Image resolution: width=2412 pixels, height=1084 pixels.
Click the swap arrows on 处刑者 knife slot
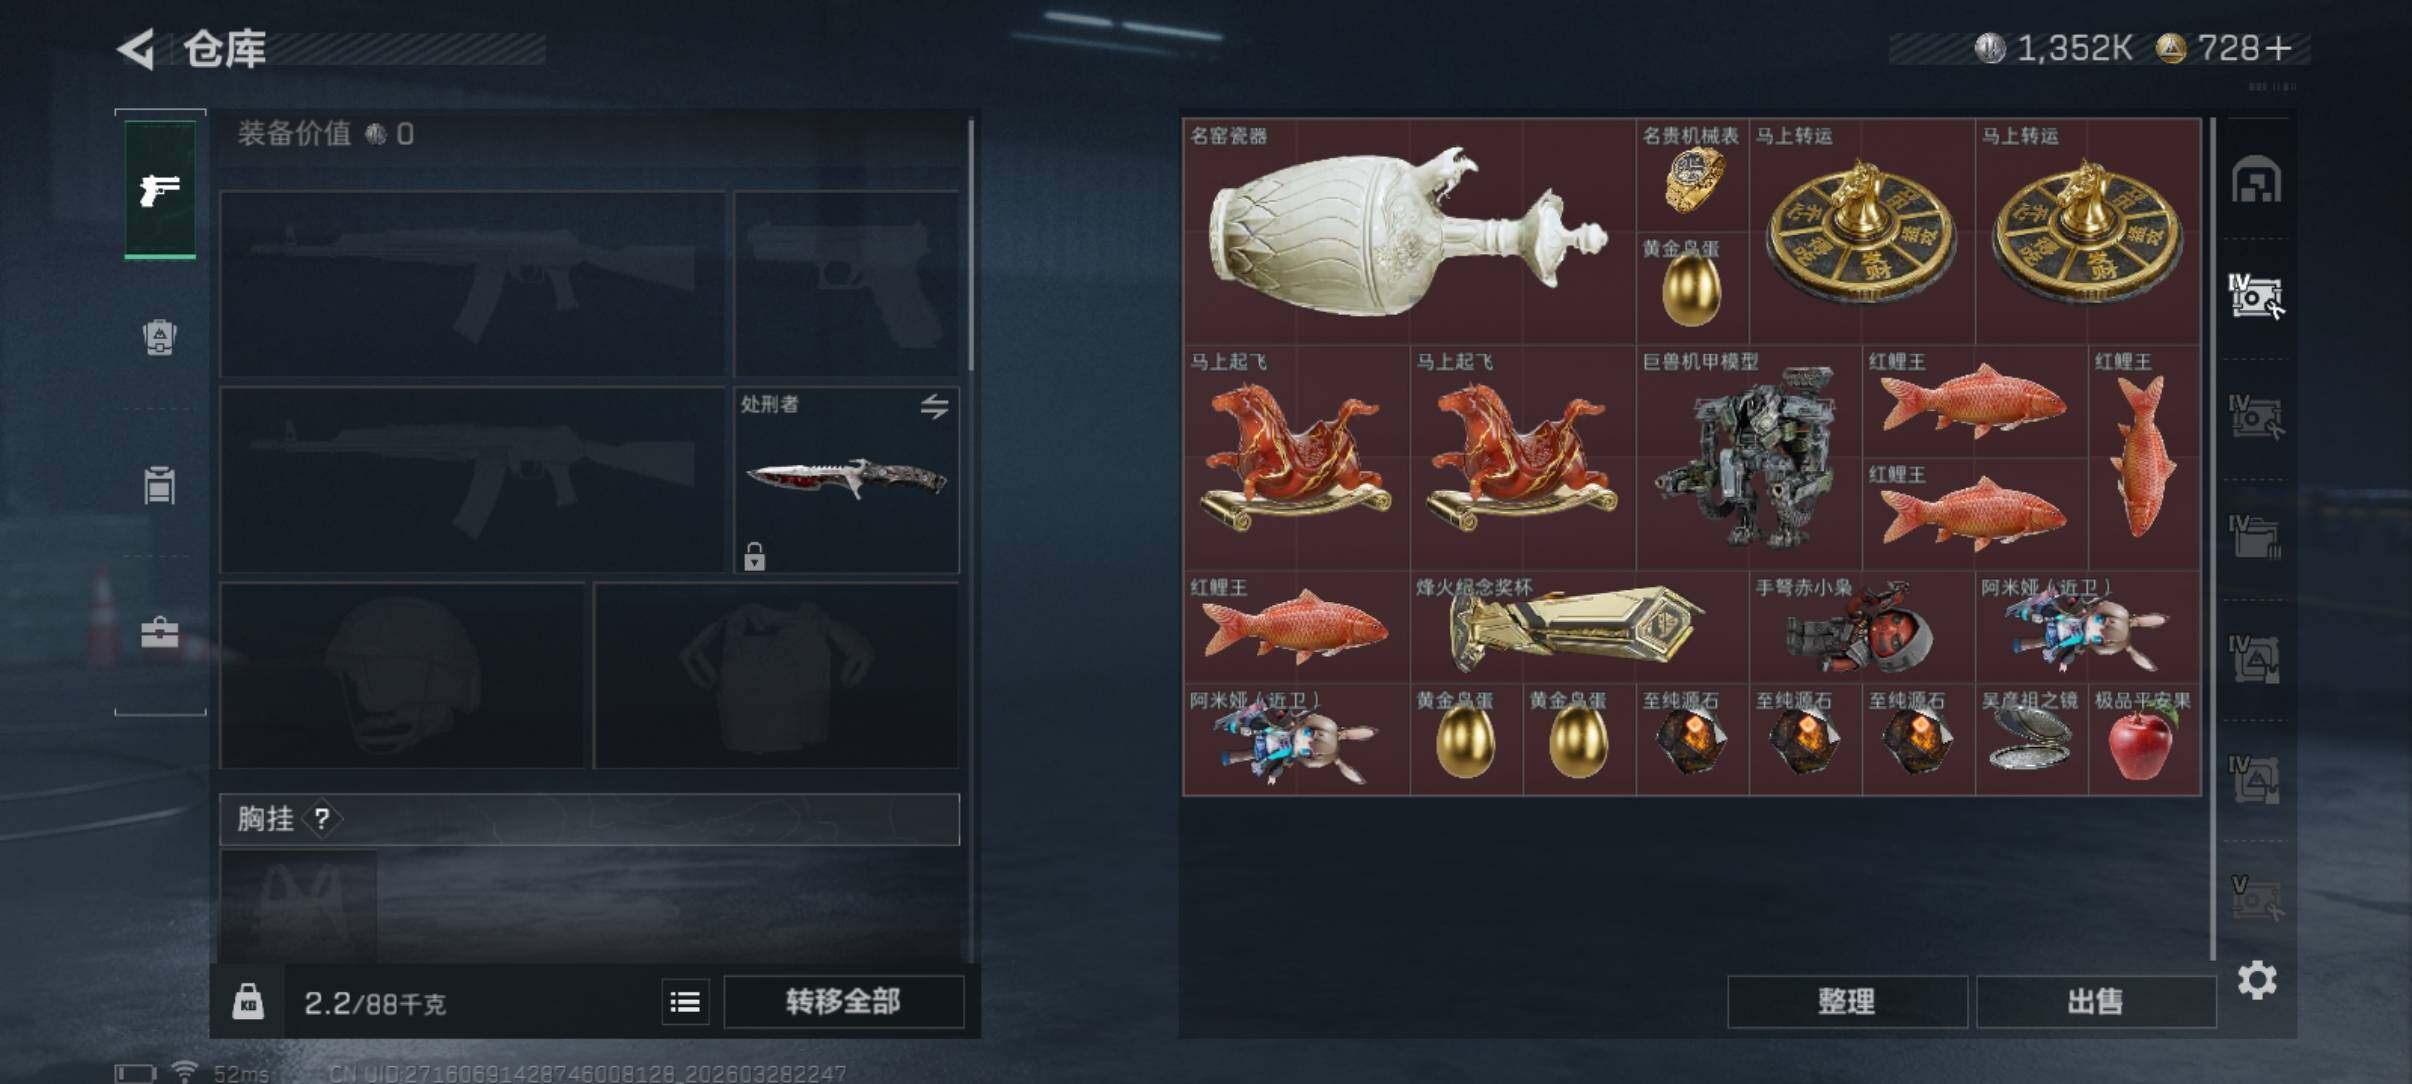[x=934, y=406]
